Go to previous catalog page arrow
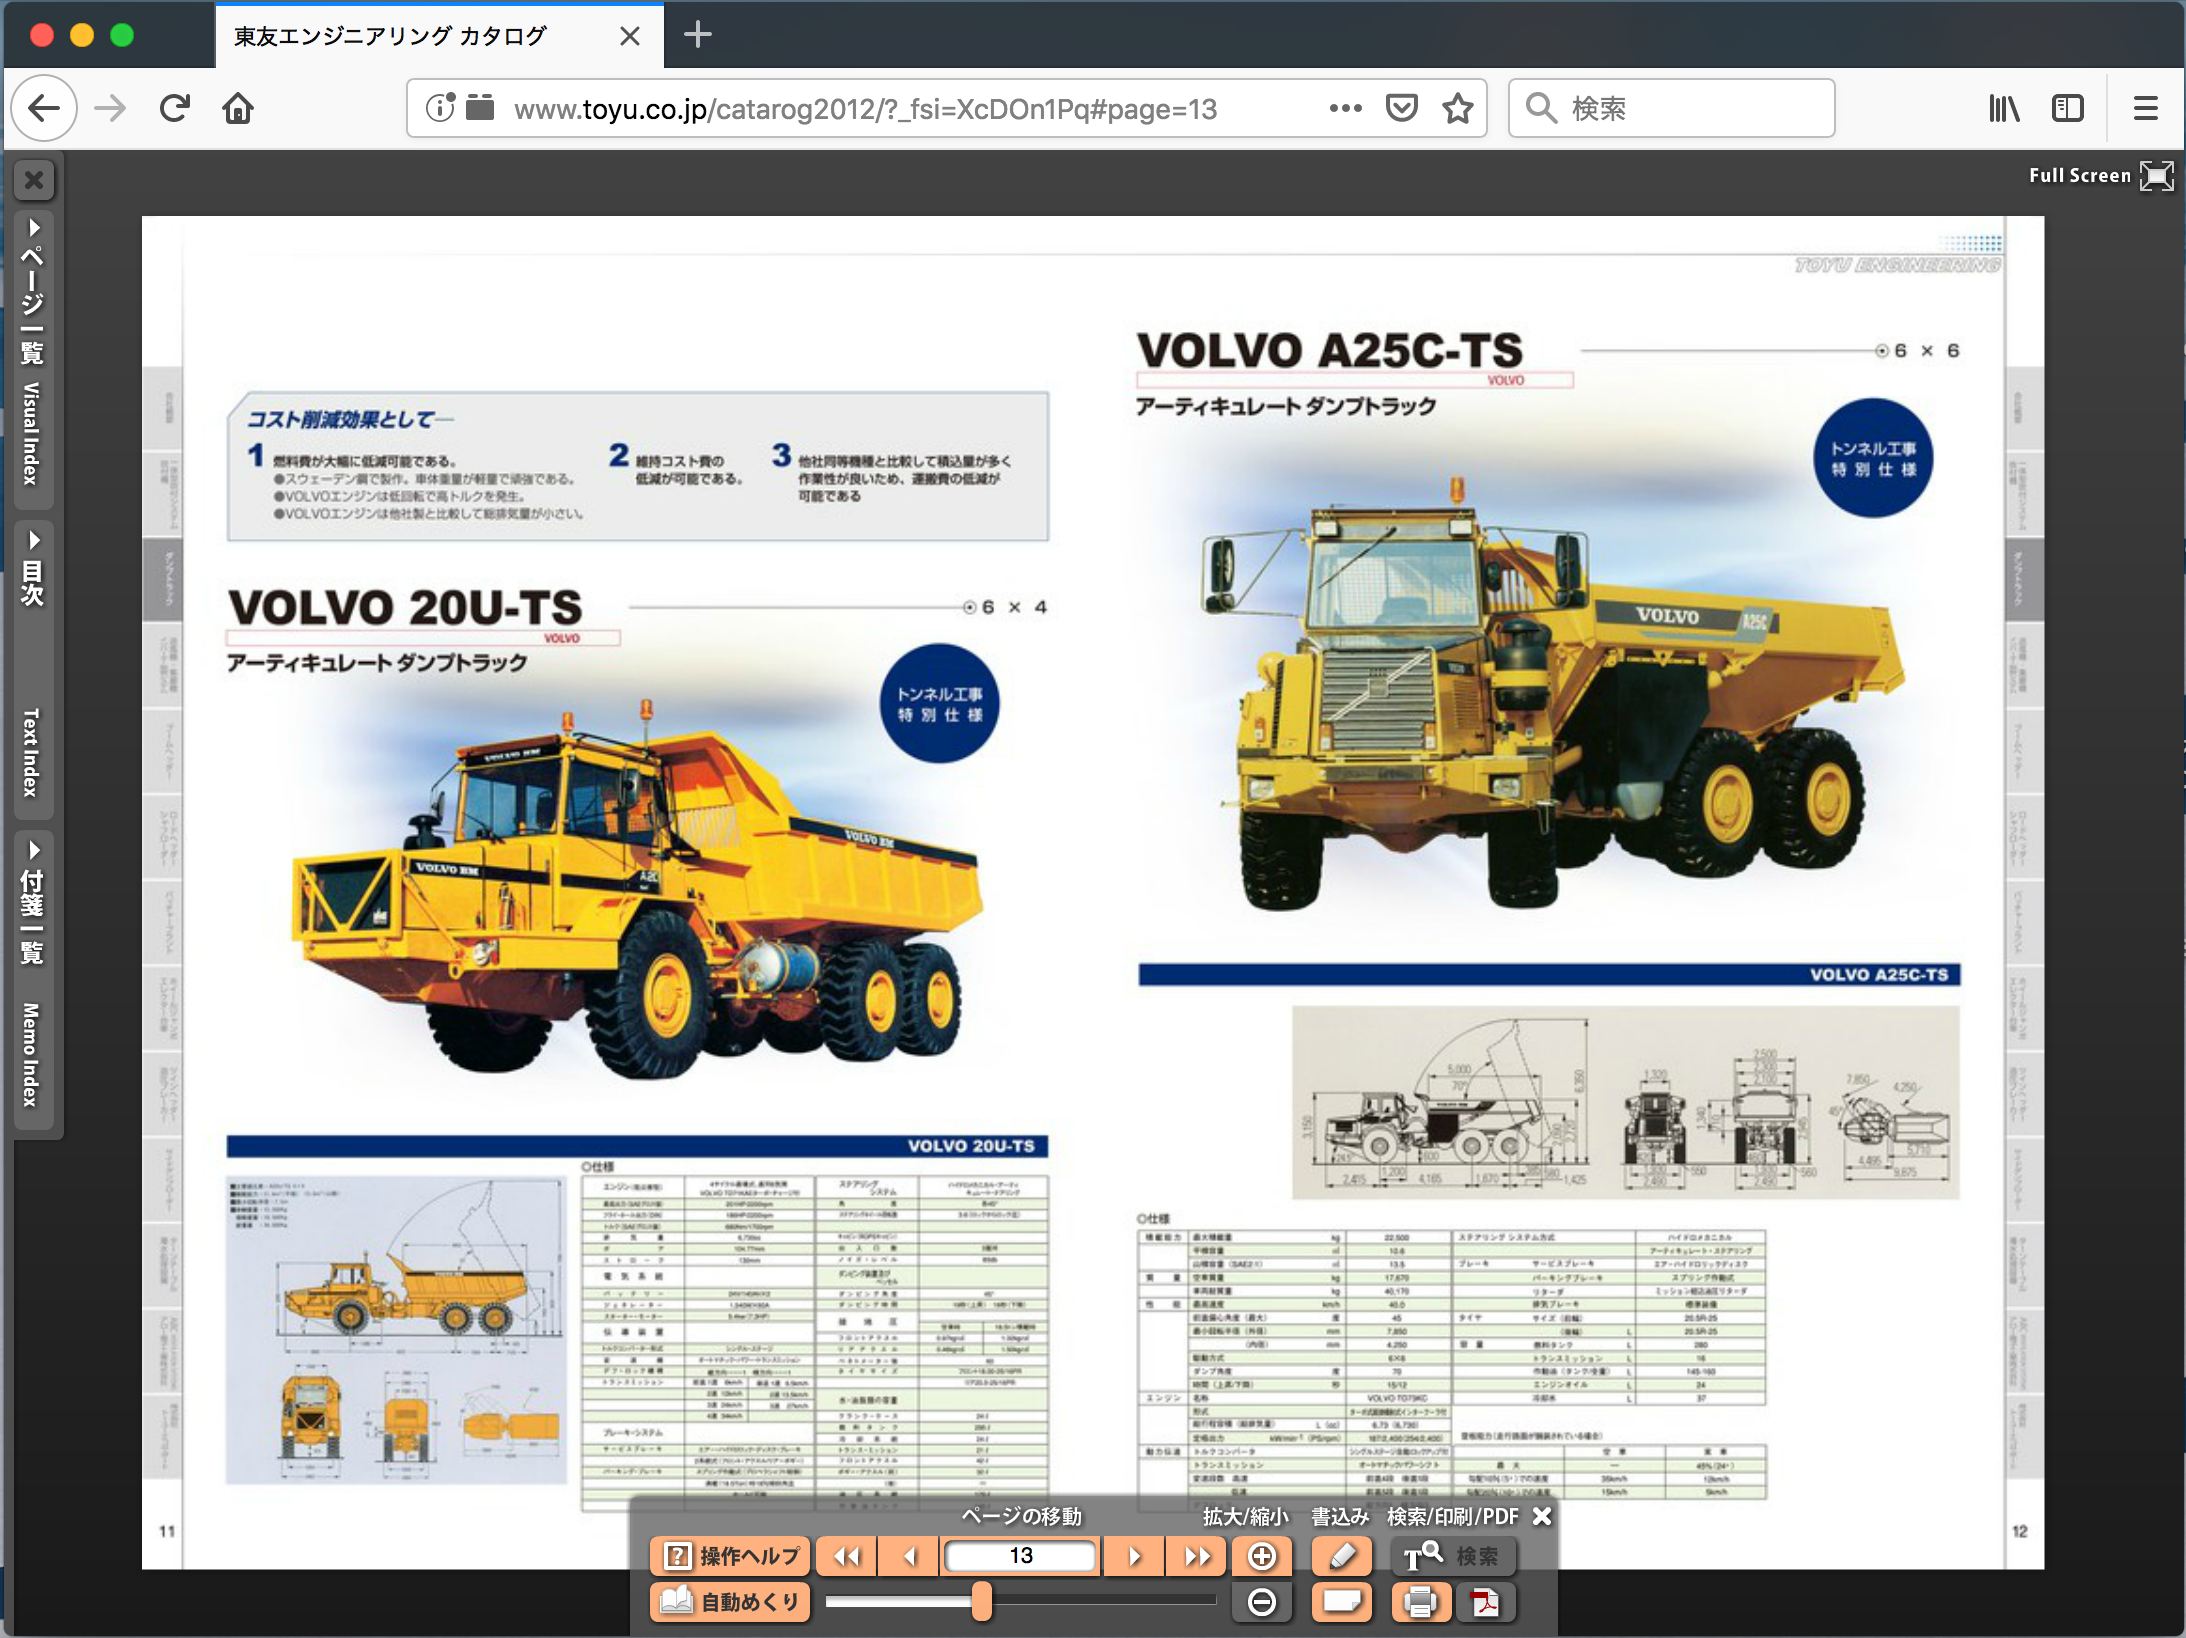The image size is (2186, 1638). click(909, 1556)
